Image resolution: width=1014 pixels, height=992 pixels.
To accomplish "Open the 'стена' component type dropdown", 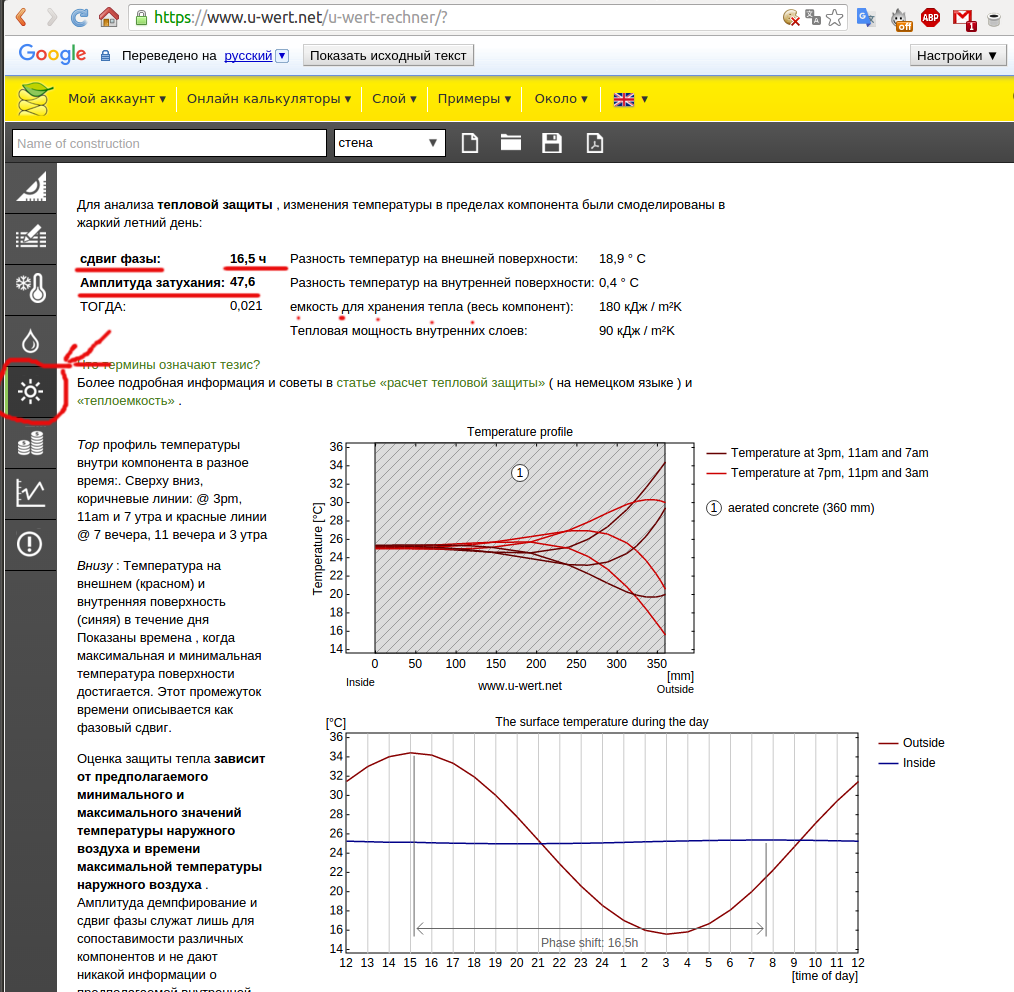I will [x=389, y=143].
